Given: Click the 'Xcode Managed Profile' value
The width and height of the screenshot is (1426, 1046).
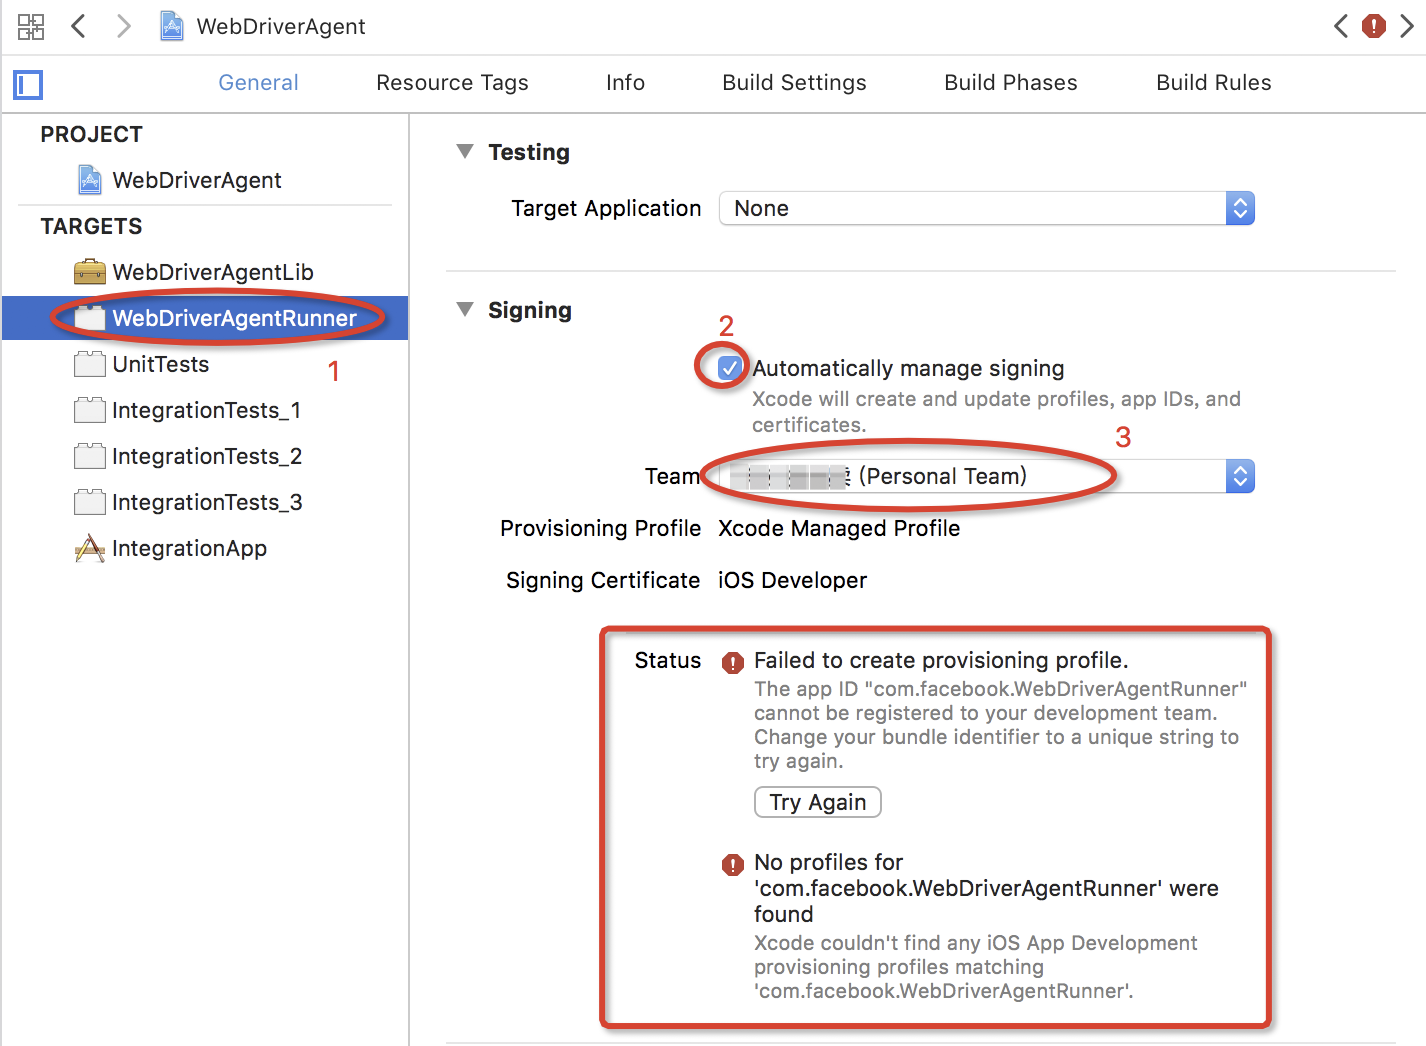Looking at the screenshot, I should point(839,528).
